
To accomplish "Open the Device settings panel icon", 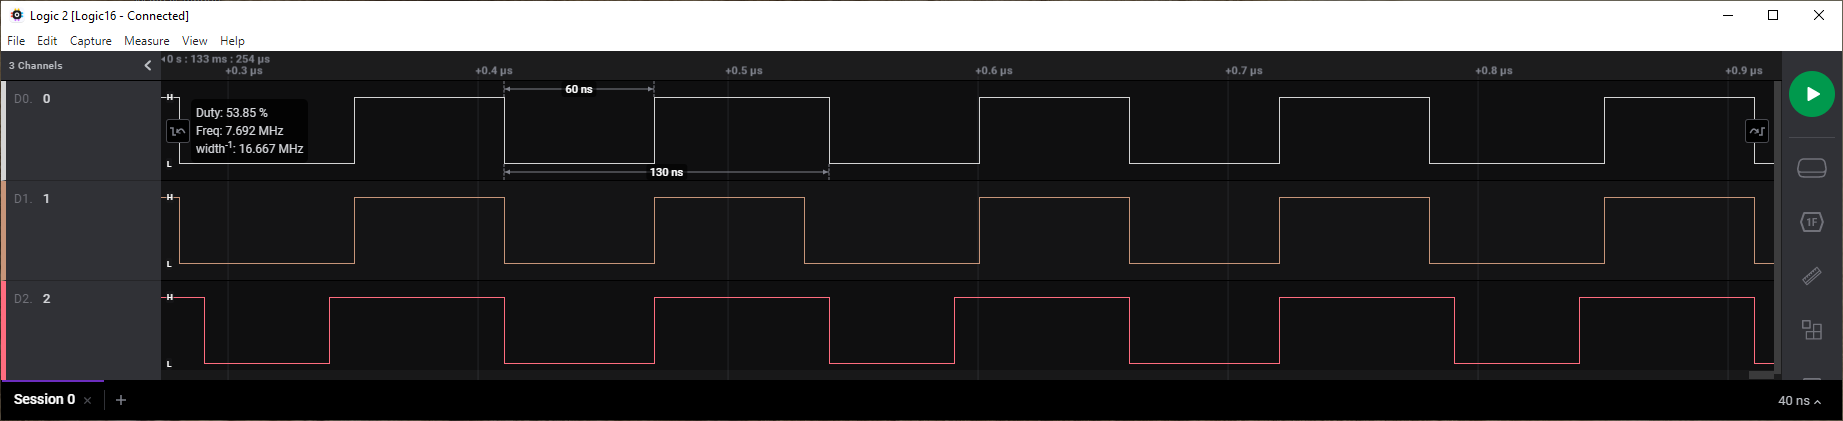I will pos(1811,168).
